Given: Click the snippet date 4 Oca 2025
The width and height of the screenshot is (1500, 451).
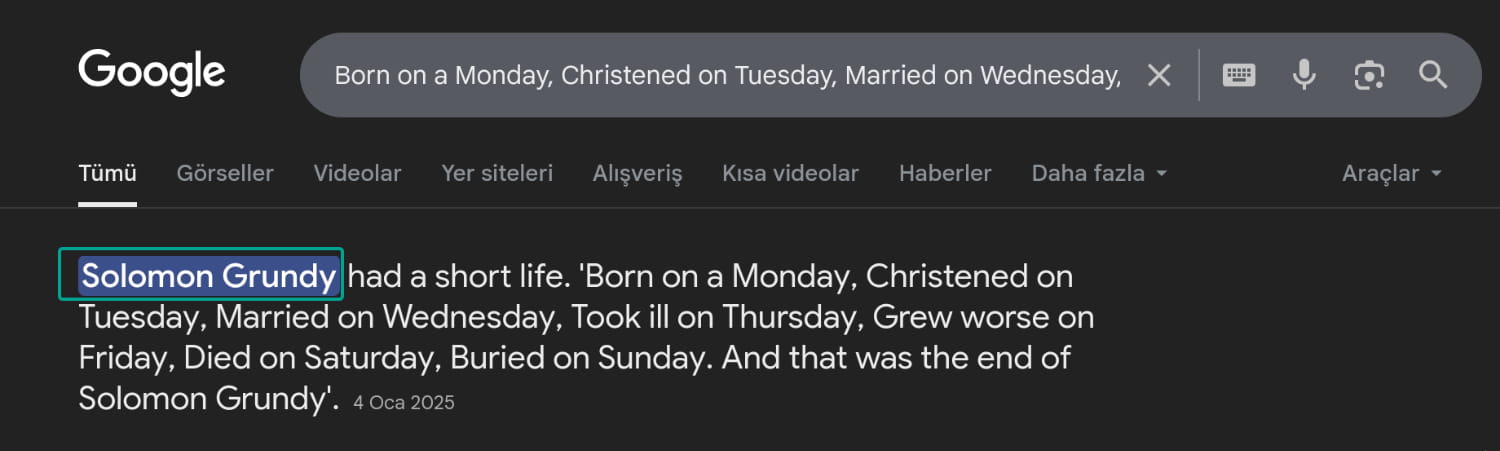Looking at the screenshot, I should point(404,403).
